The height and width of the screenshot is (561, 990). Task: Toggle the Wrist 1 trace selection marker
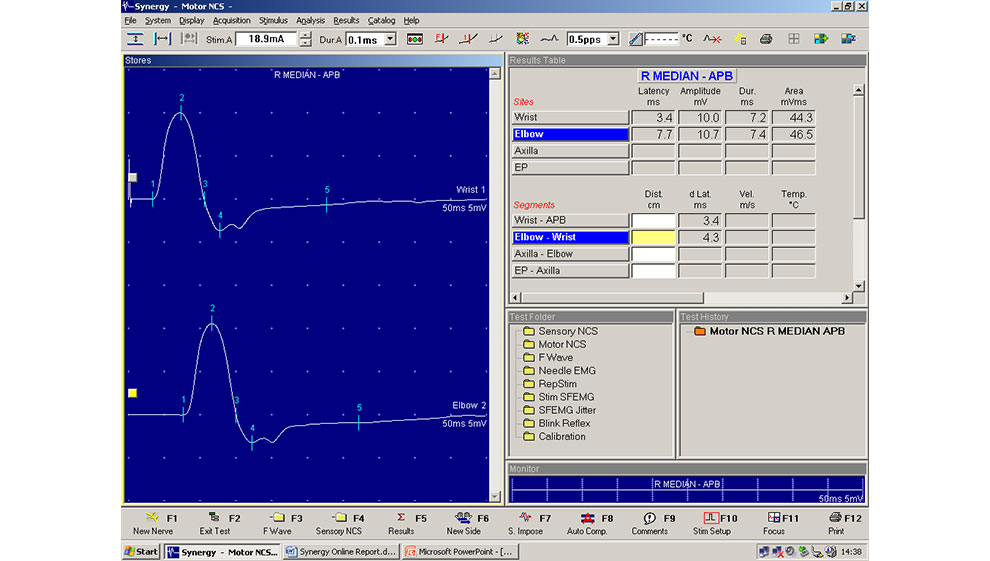point(132,178)
